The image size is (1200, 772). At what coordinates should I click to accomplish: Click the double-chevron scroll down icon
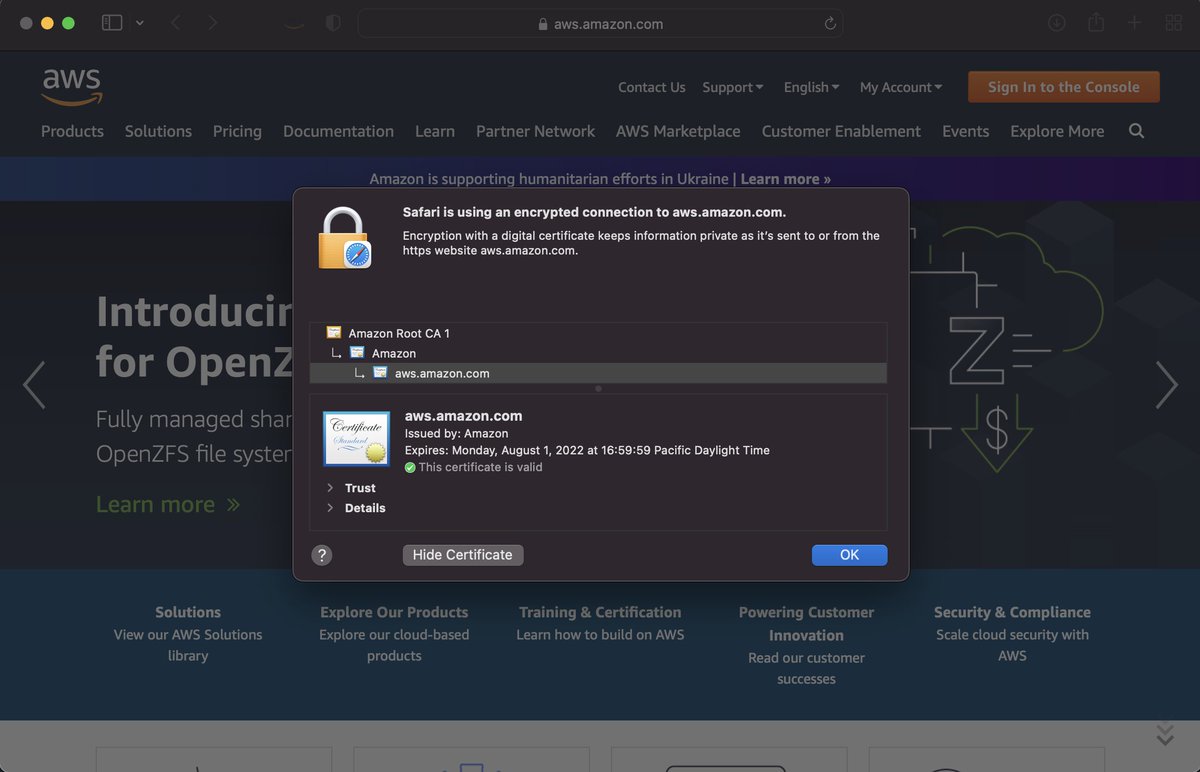1165,734
